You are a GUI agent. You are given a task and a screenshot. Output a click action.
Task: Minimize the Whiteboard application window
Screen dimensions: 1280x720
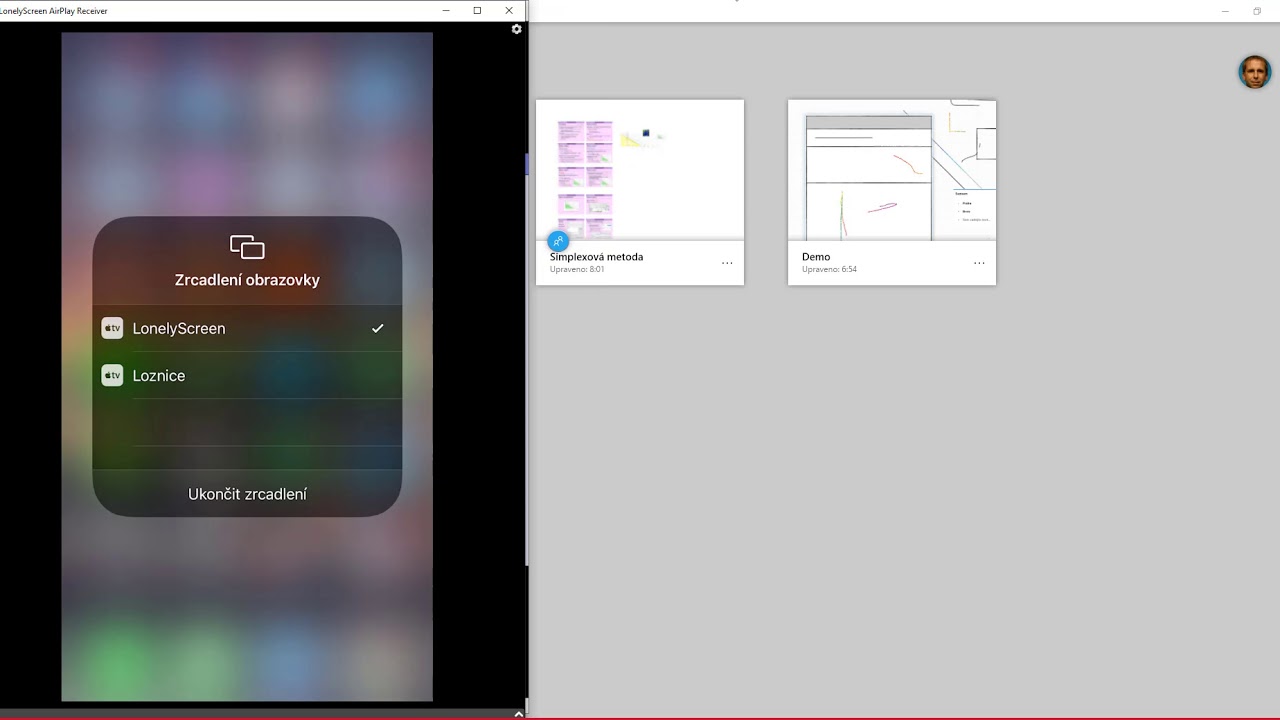(x=1225, y=11)
